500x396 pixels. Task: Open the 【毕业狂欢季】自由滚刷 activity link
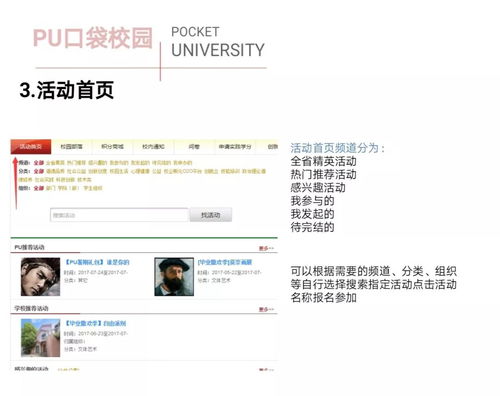click(95, 323)
